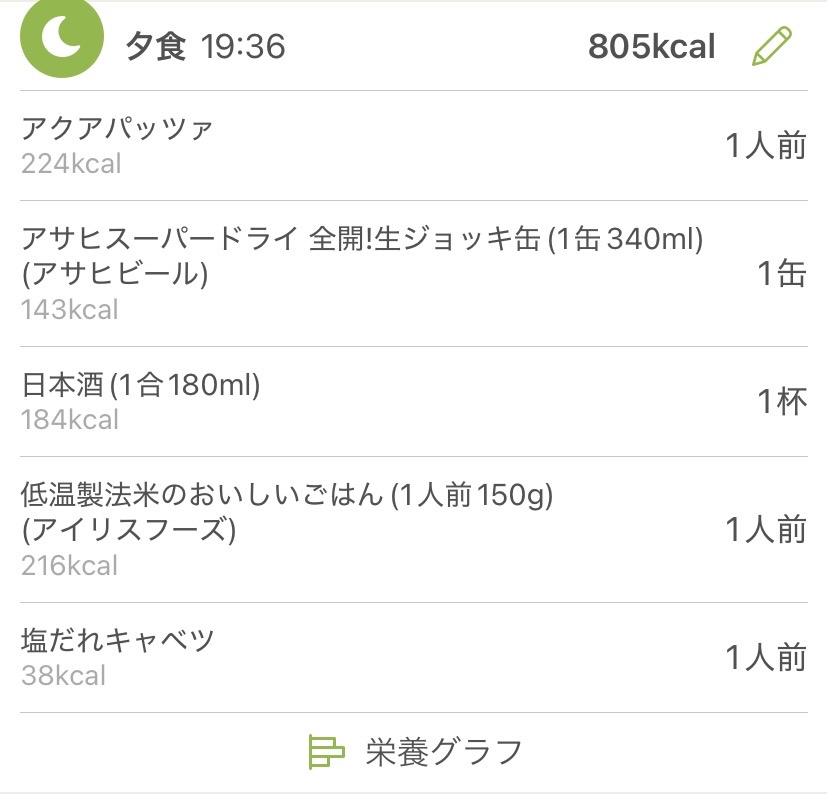Tap the 夕食 meal title
Screen dimensions: 827x794
pyautogui.click(x=156, y=46)
